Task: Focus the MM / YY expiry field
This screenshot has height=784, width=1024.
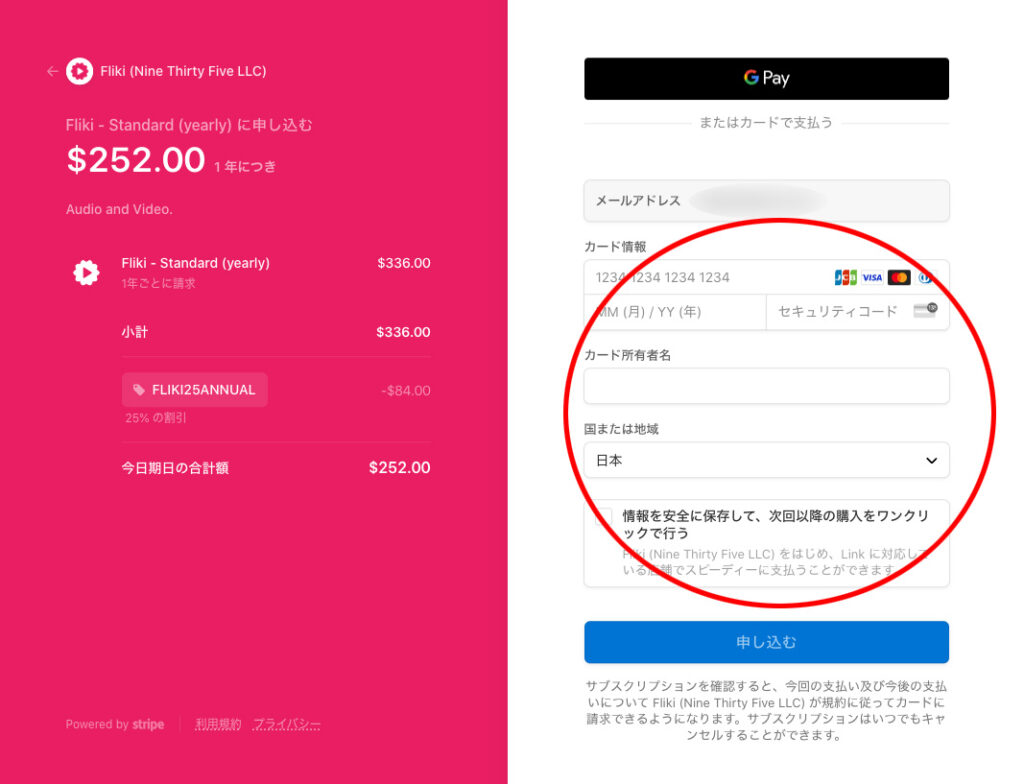Action: click(675, 312)
